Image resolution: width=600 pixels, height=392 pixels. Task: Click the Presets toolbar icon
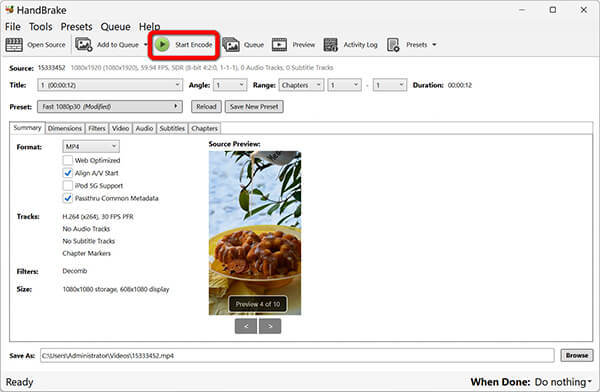coord(393,45)
